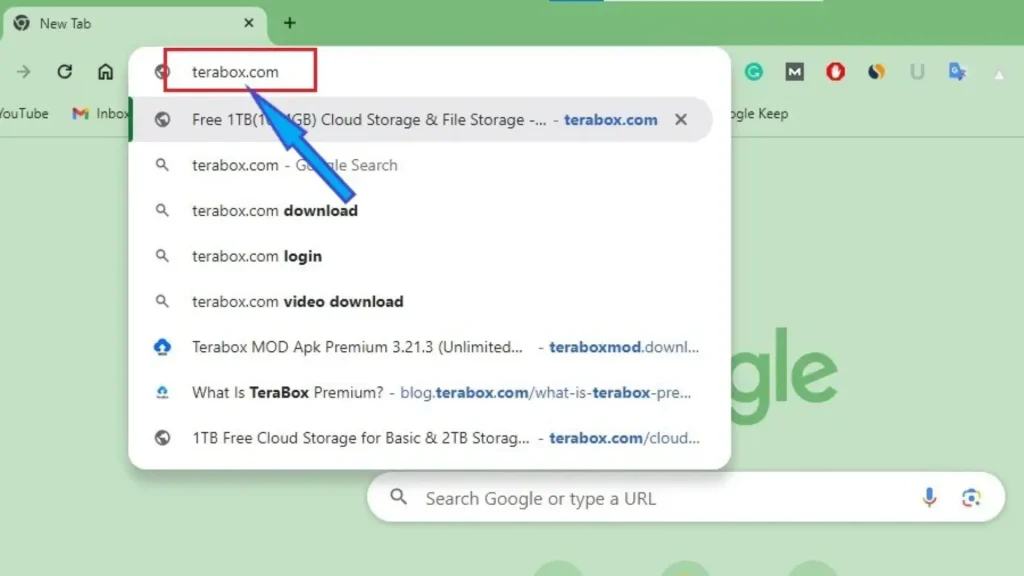Screen dimensions: 1024x576
Task: Click the Grammarly extension icon
Action: [x=754, y=72]
